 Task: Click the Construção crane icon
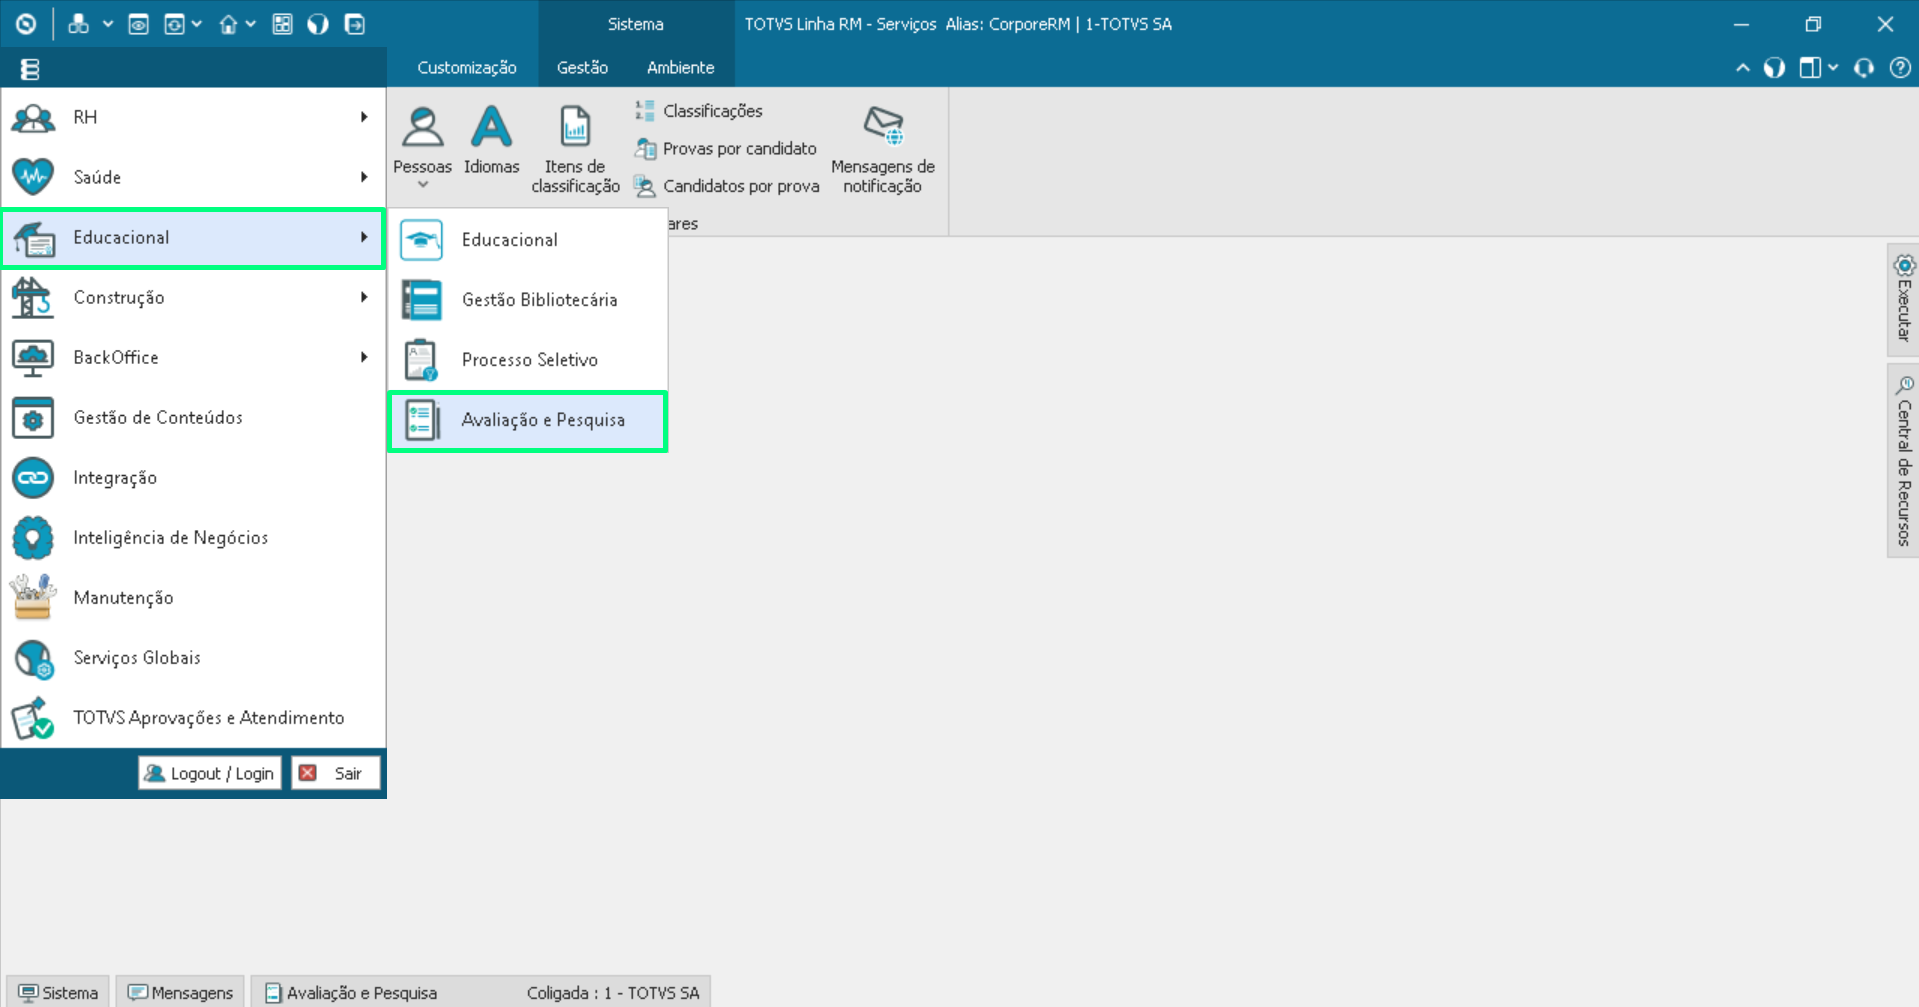[x=32, y=297]
